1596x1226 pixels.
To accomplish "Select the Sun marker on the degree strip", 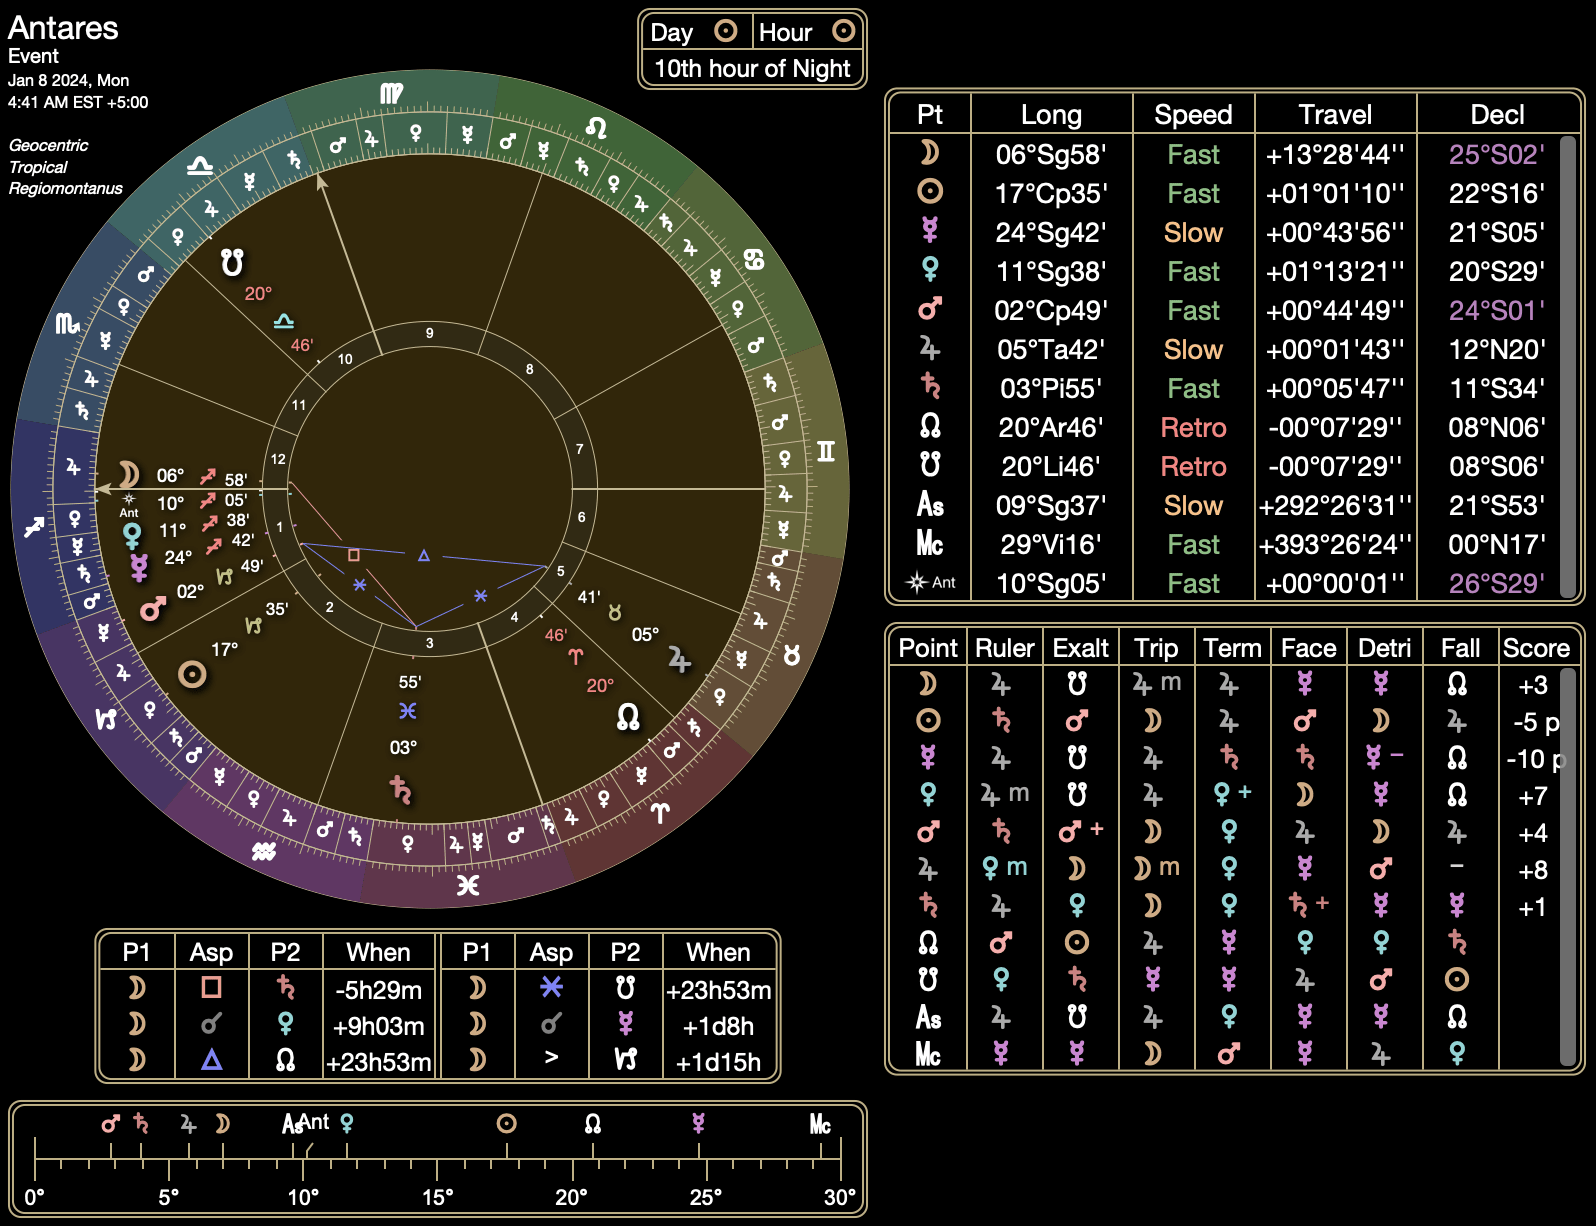I will click(x=507, y=1124).
